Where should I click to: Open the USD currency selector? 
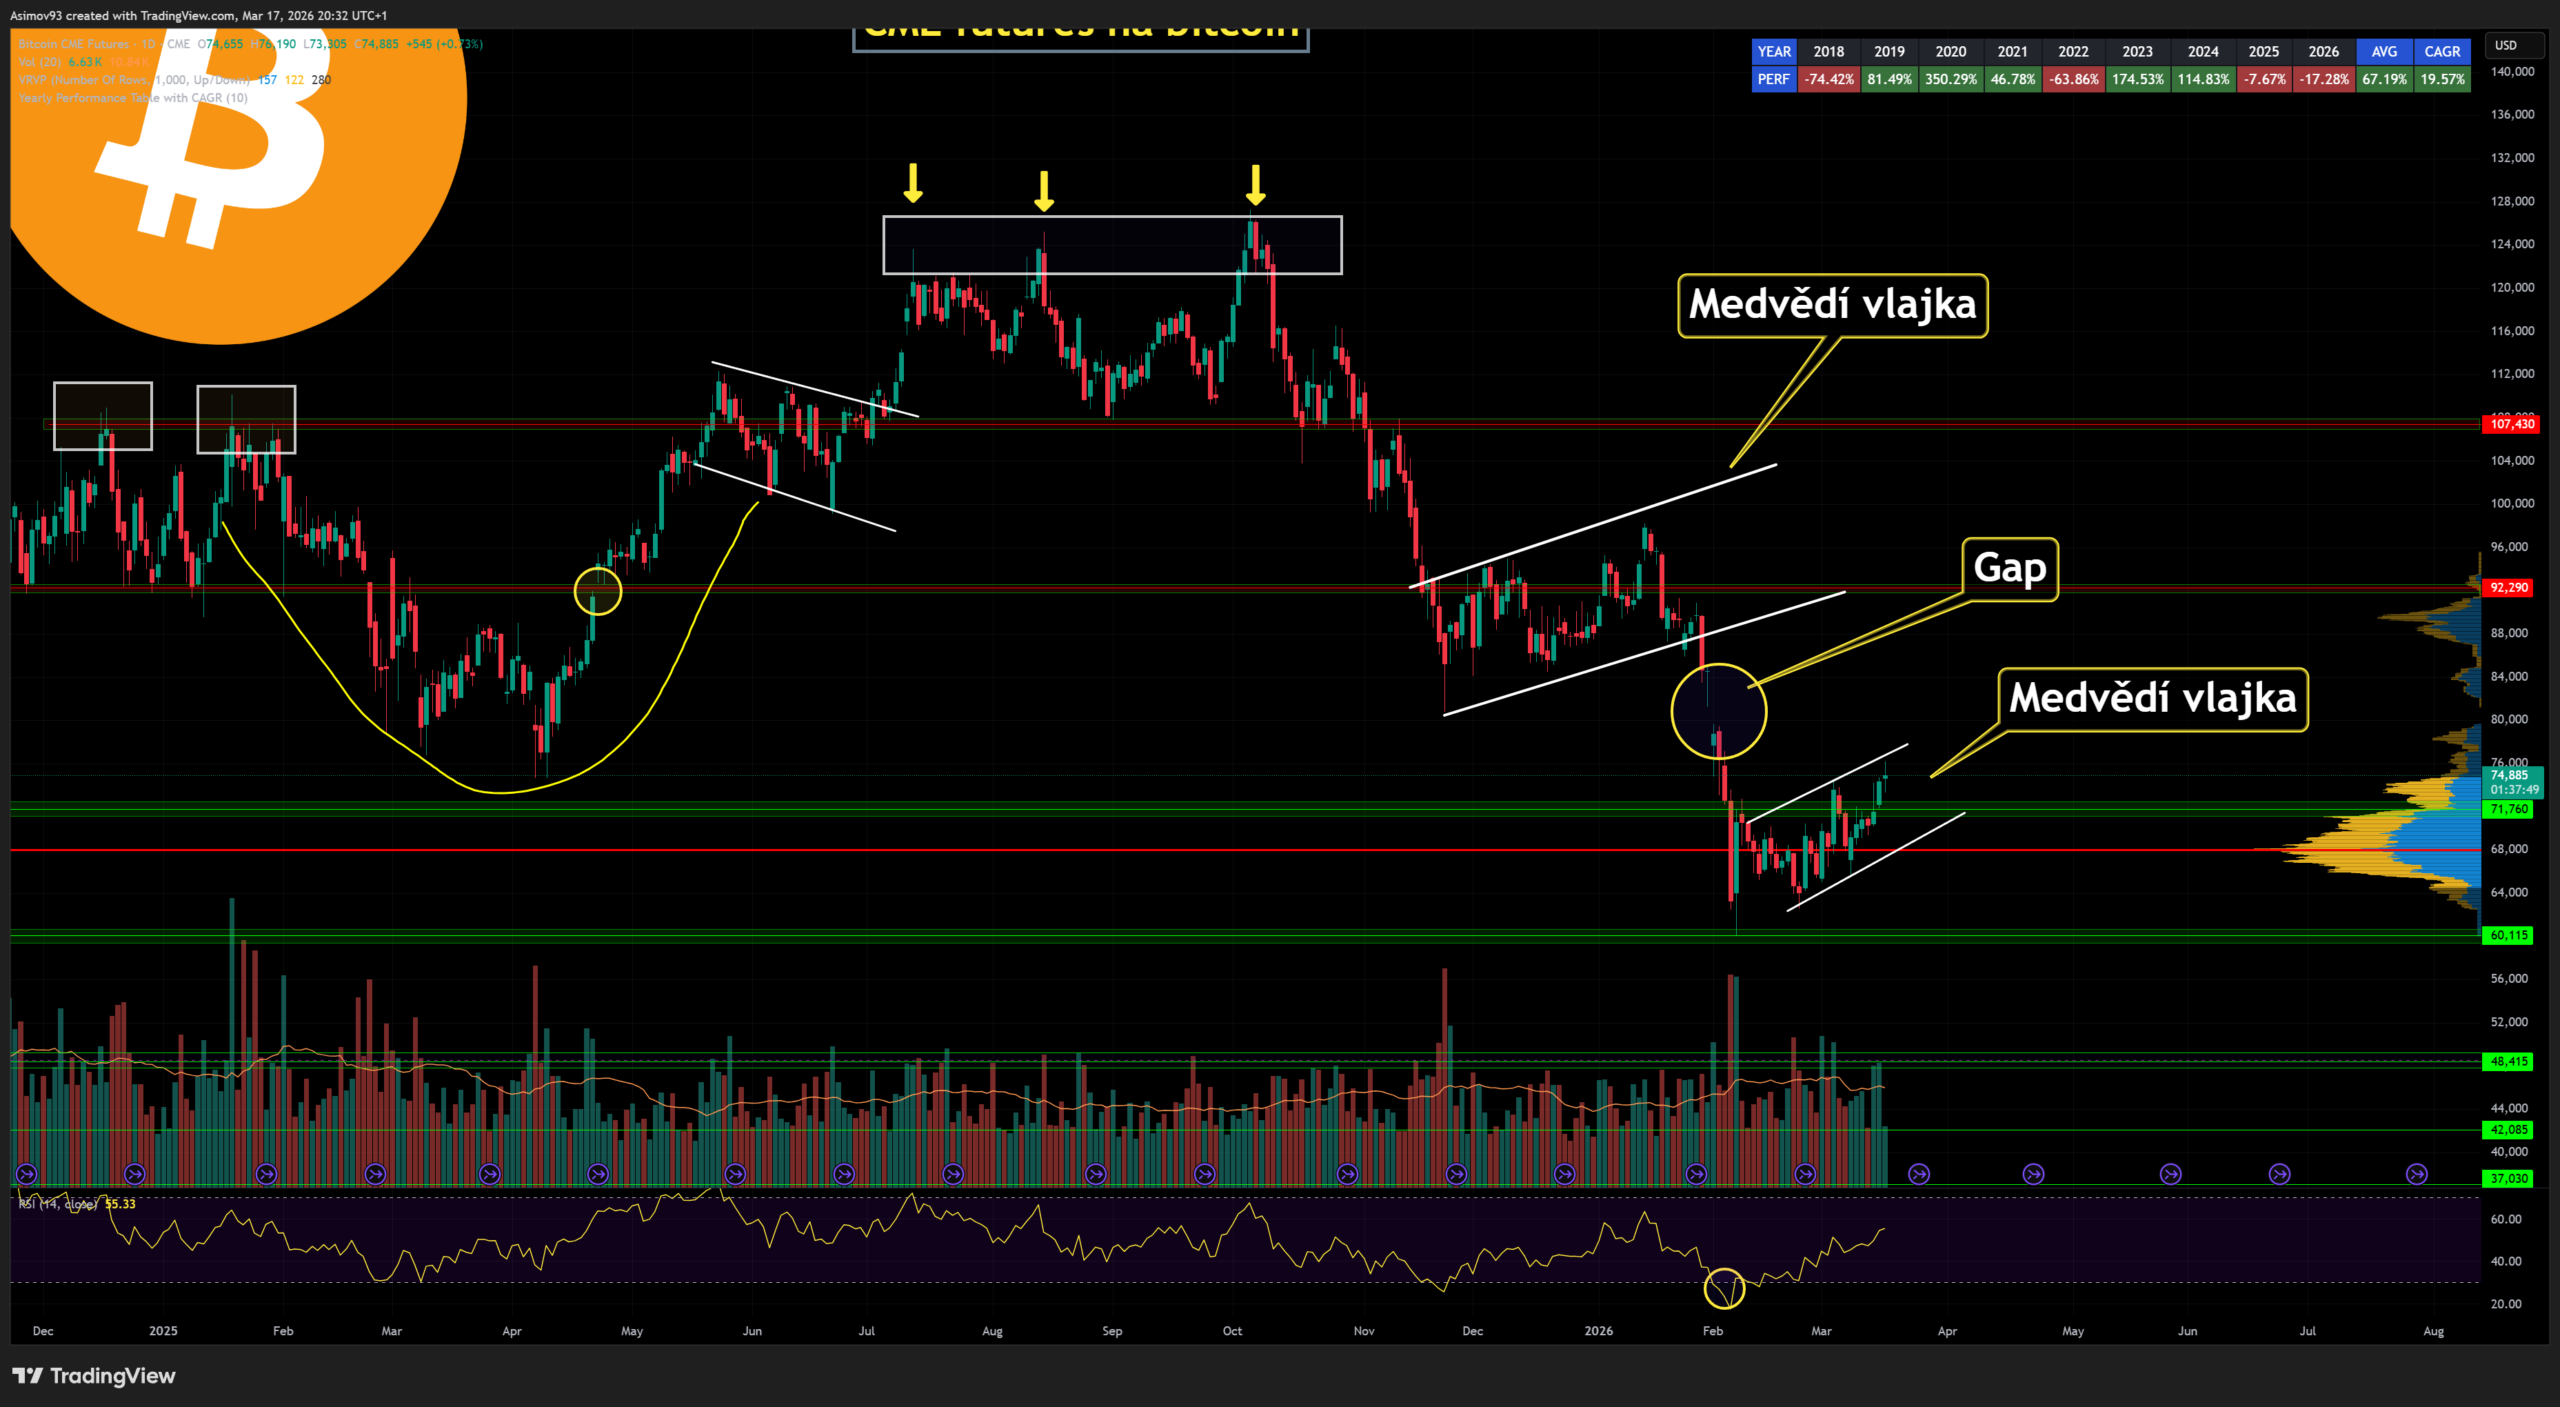pyautogui.click(x=2514, y=45)
